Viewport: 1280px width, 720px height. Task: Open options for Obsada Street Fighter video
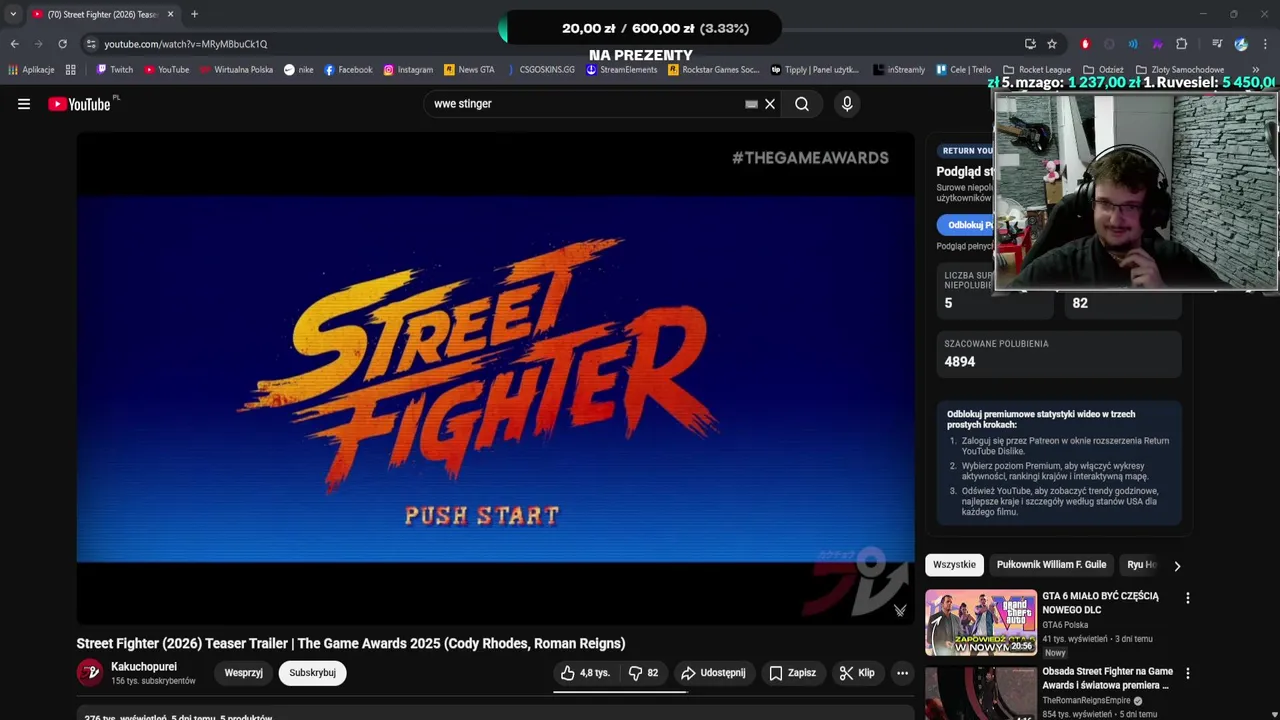(x=1187, y=674)
